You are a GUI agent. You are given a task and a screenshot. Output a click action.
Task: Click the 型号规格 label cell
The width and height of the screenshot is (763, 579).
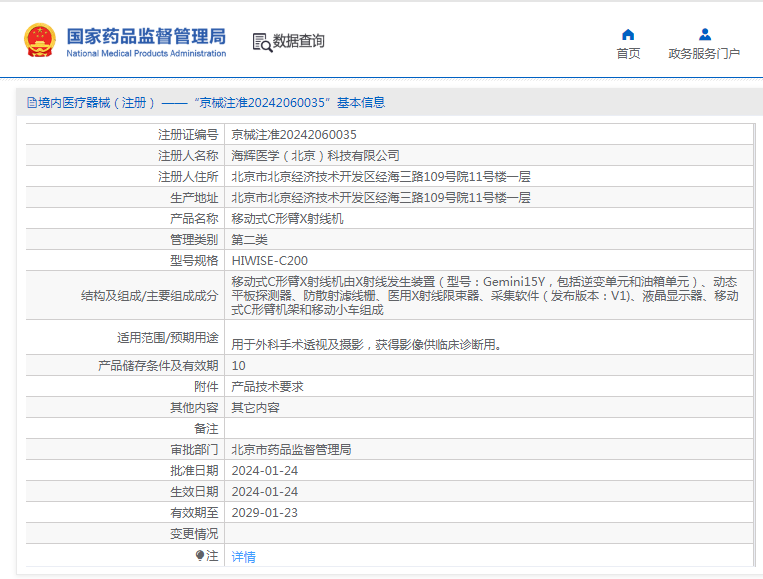pyautogui.click(x=125, y=261)
